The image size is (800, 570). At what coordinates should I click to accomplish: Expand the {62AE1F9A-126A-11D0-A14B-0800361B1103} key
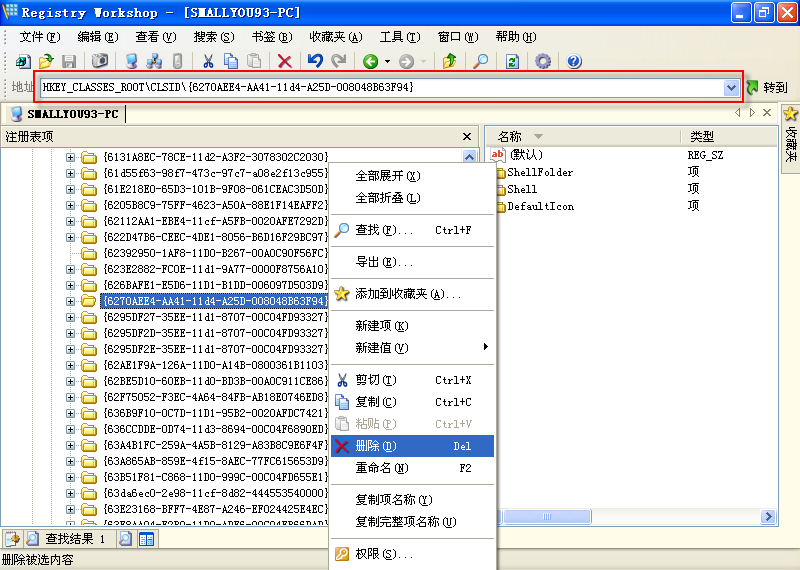coord(70,365)
